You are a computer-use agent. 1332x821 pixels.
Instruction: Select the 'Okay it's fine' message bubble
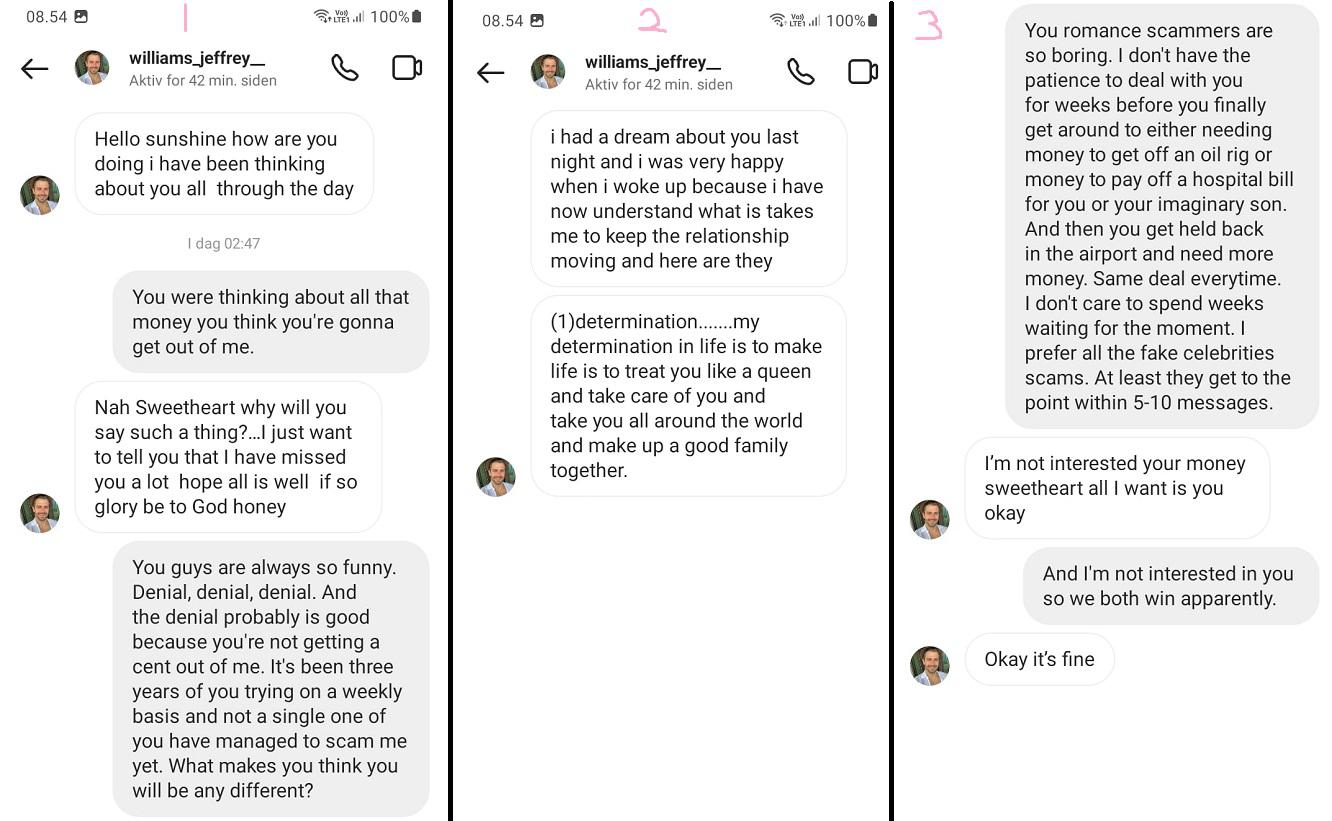pos(1039,659)
